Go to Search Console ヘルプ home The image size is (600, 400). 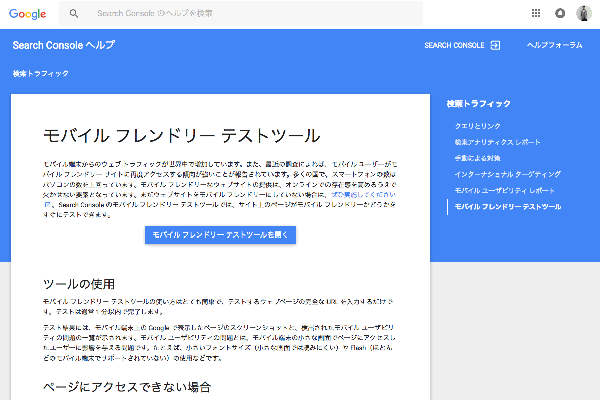click(64, 45)
